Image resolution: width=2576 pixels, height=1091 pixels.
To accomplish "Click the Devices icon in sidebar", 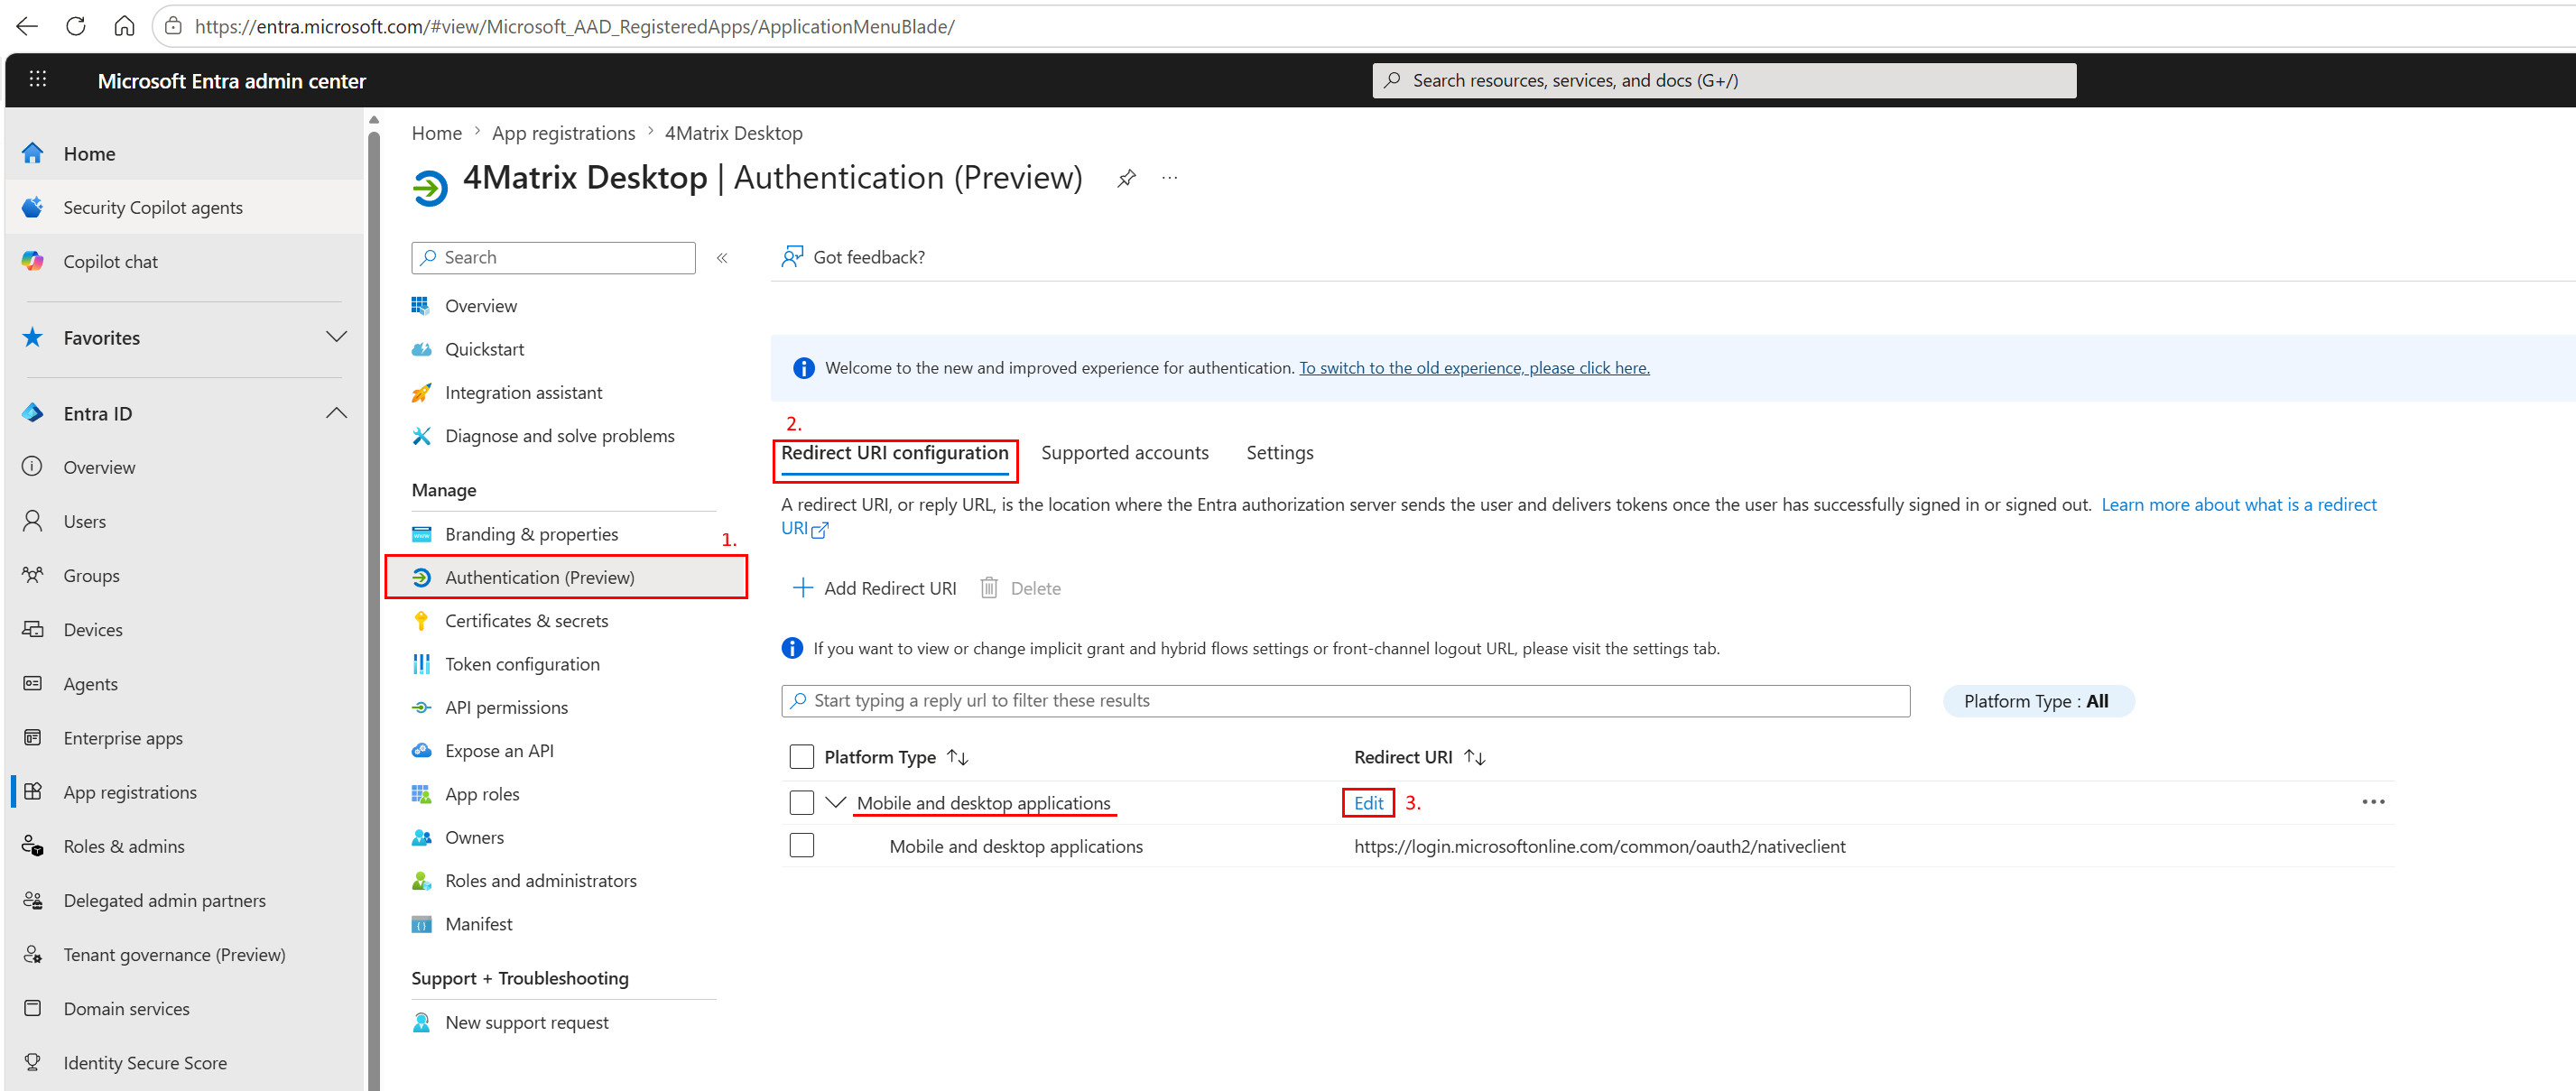I will coord(33,629).
